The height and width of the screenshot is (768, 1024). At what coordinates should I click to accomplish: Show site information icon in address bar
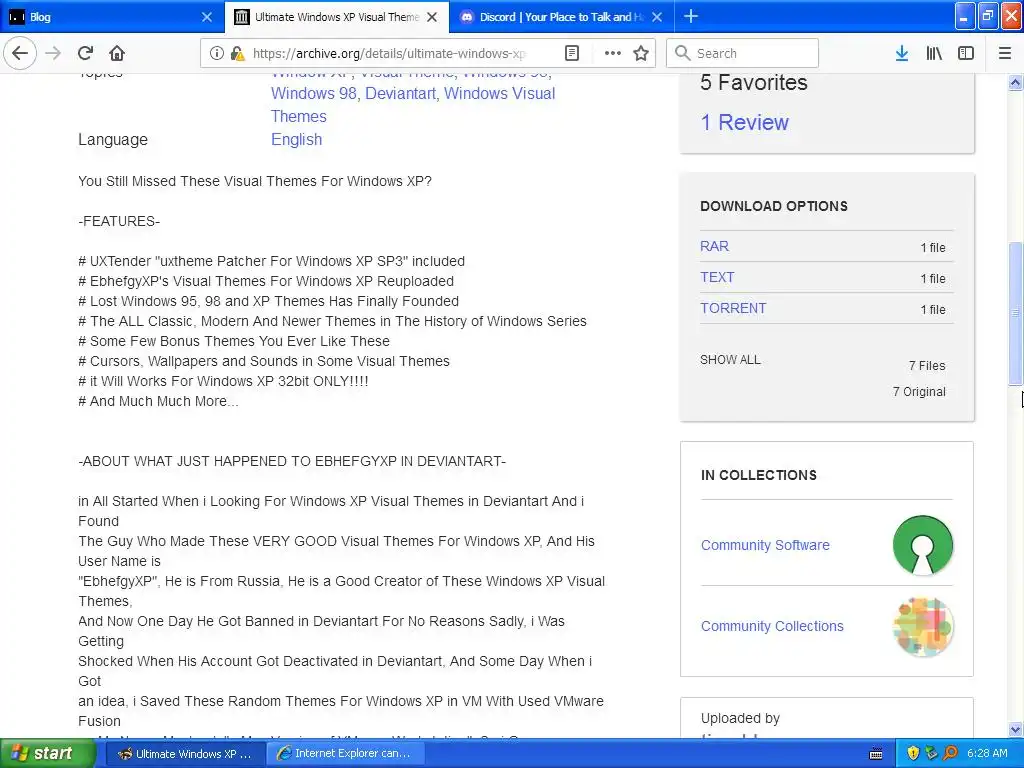pyautogui.click(x=216, y=53)
